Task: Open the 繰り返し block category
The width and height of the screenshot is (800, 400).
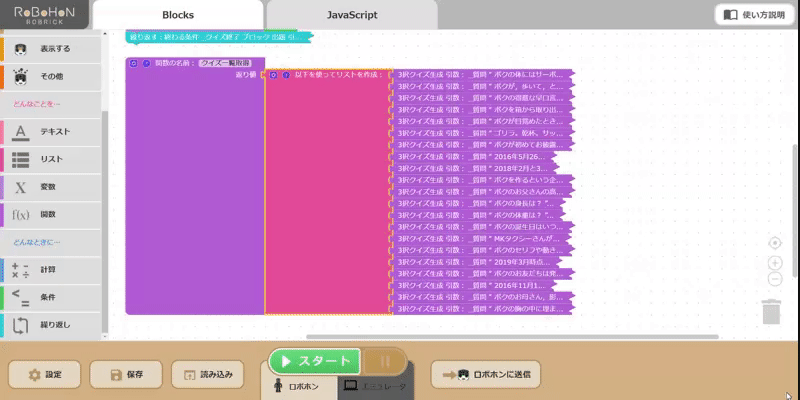Action: pos(51,324)
